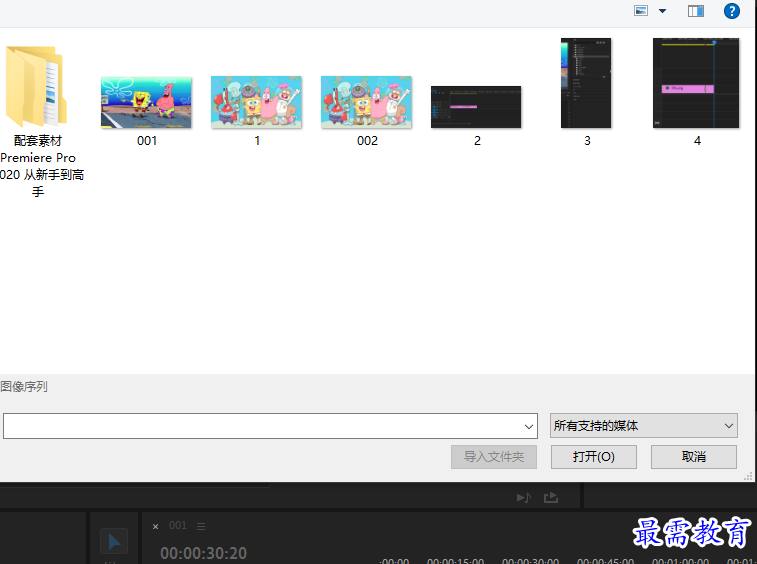
Task: Click the 00:00:15:00 ruler mark
Action: click(455, 561)
